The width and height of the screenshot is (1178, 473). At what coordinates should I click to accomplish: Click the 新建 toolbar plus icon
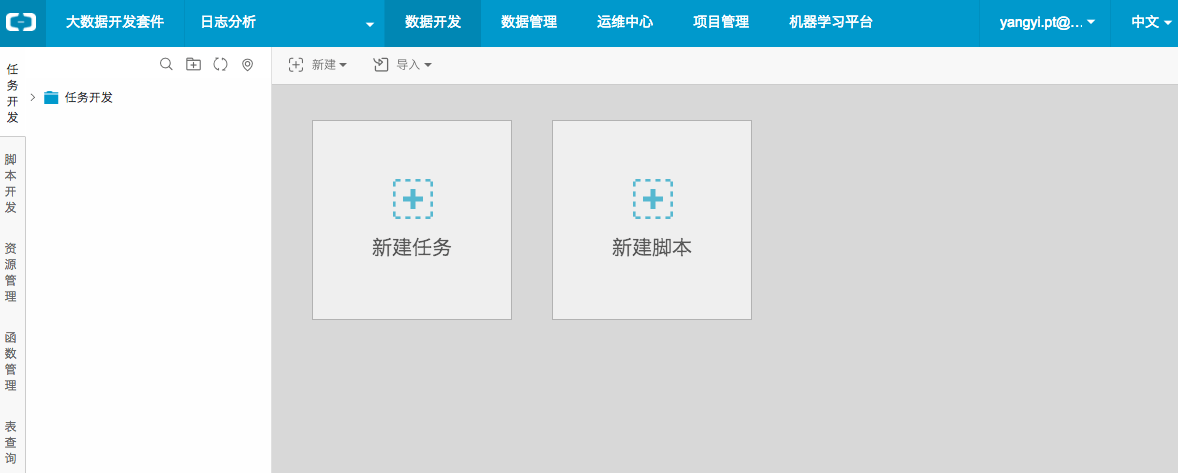pyautogui.click(x=296, y=65)
